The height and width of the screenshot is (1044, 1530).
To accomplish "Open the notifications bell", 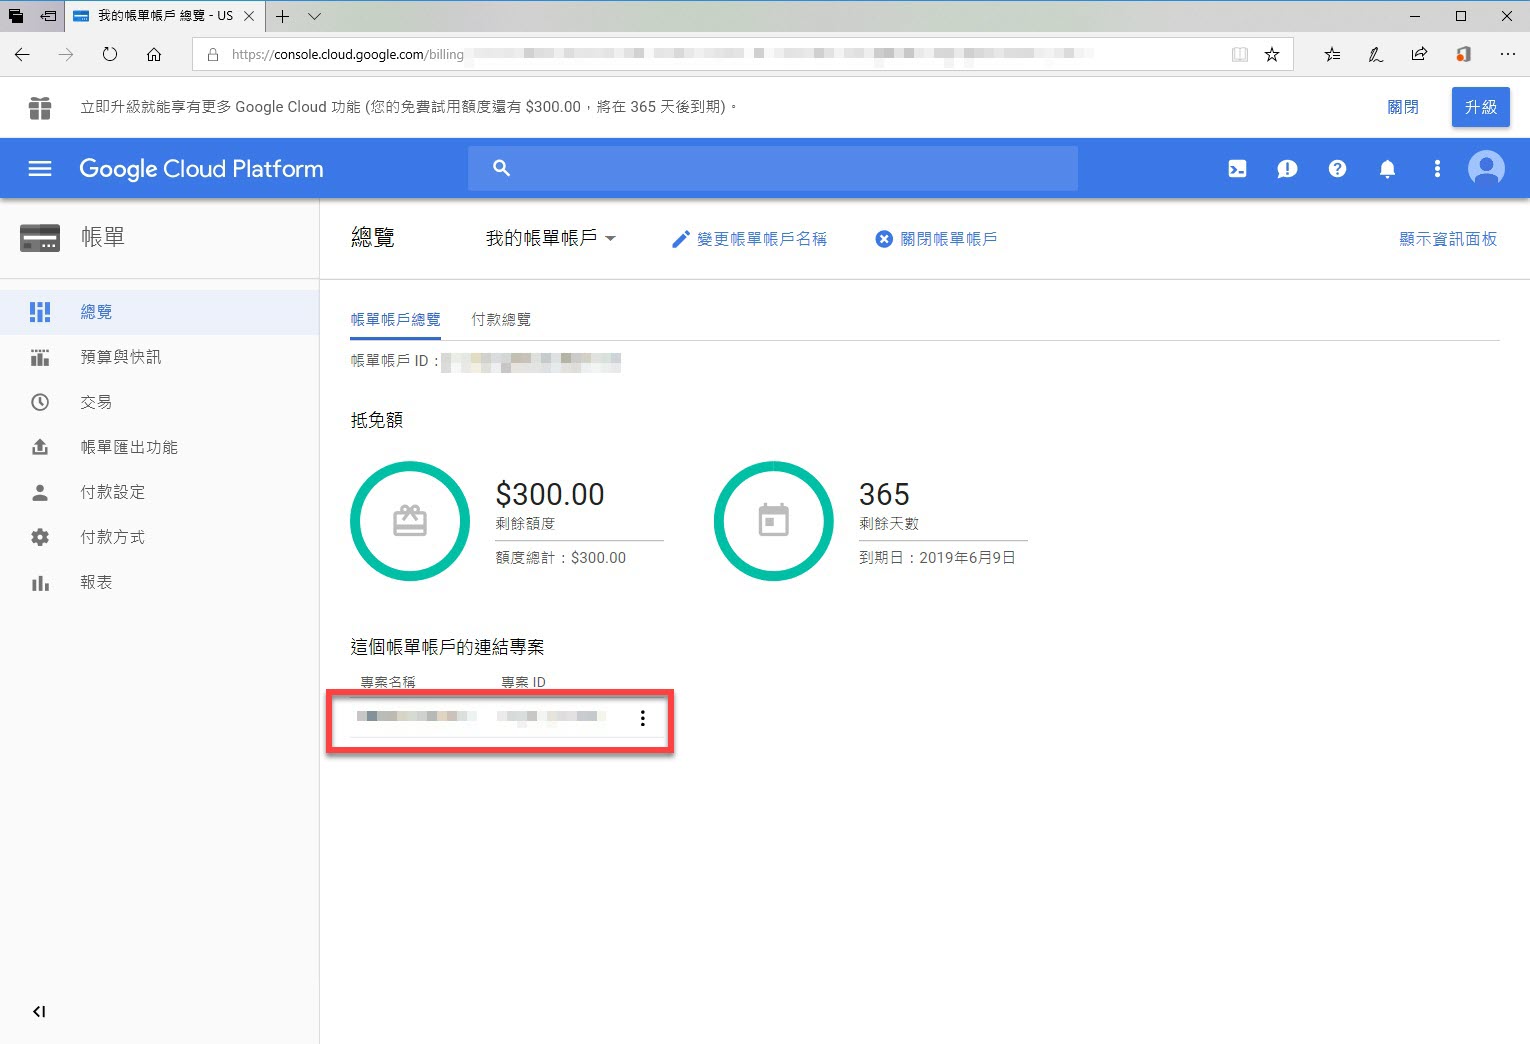I will 1387,169.
